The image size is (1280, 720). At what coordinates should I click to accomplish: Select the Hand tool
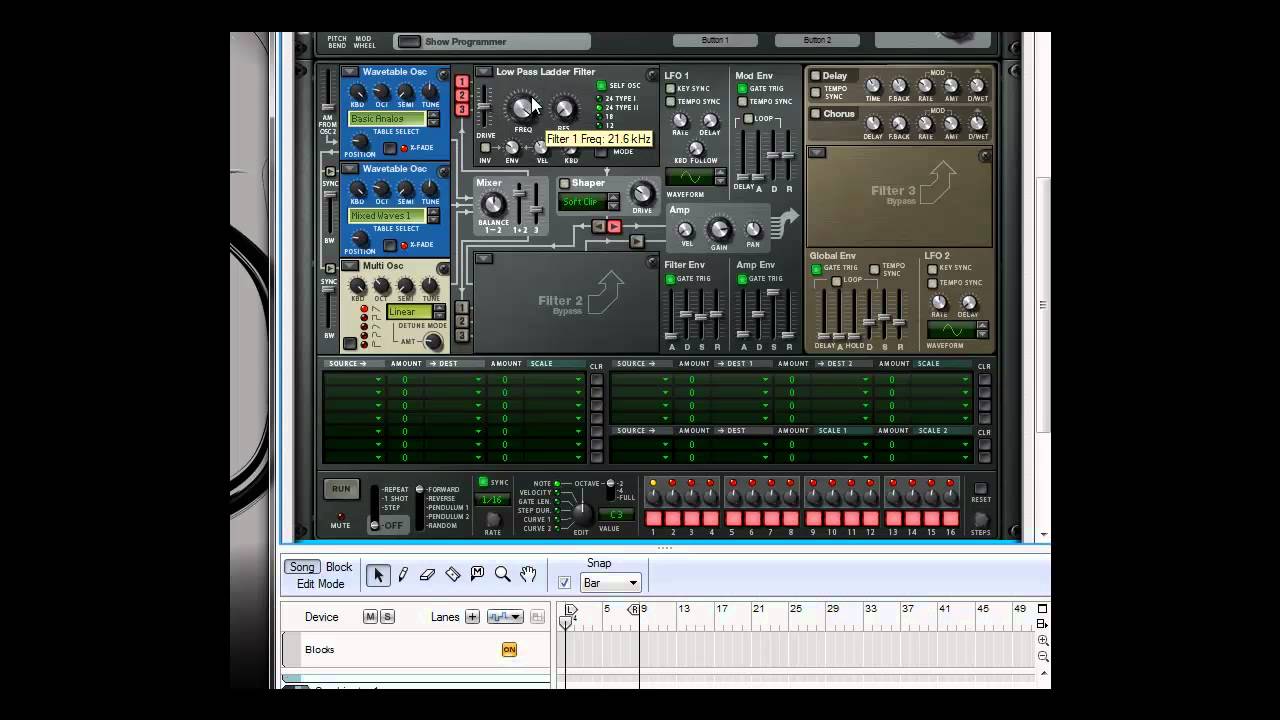528,574
